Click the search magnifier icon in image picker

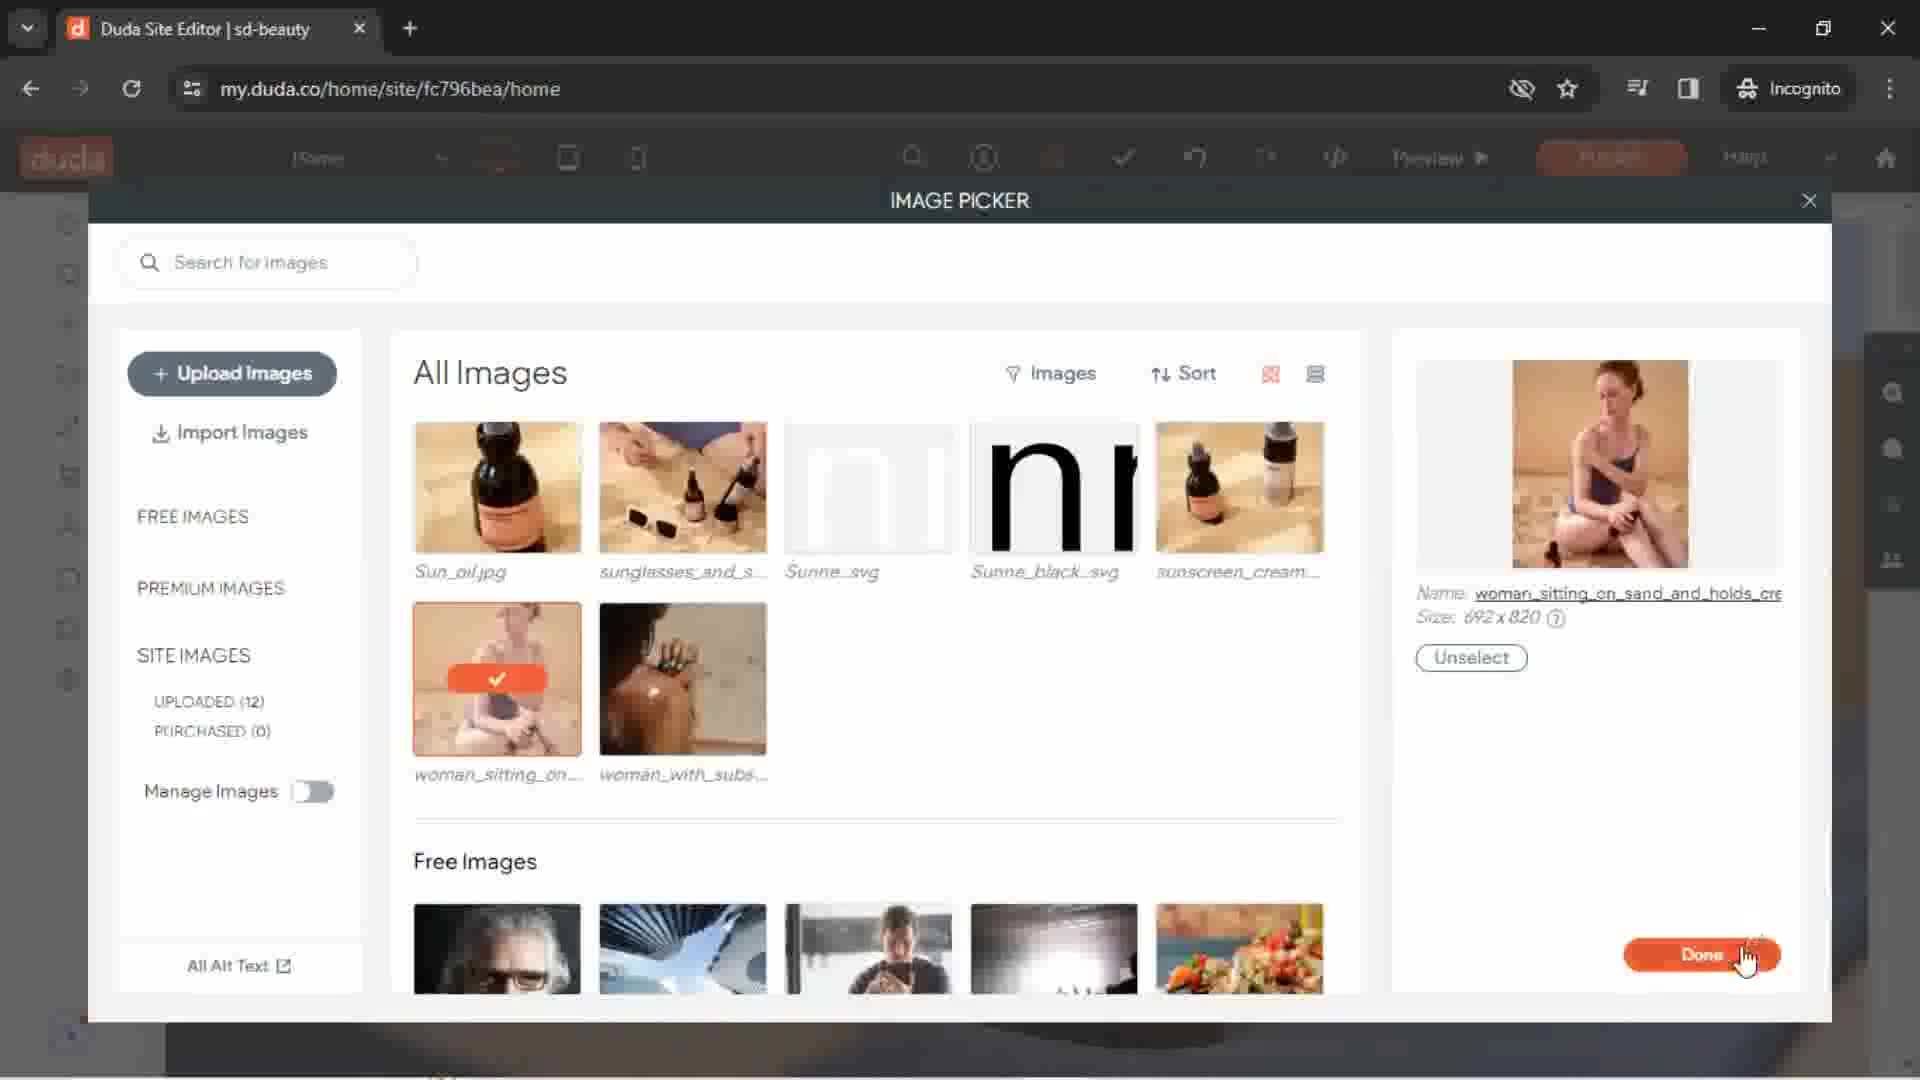click(x=150, y=263)
